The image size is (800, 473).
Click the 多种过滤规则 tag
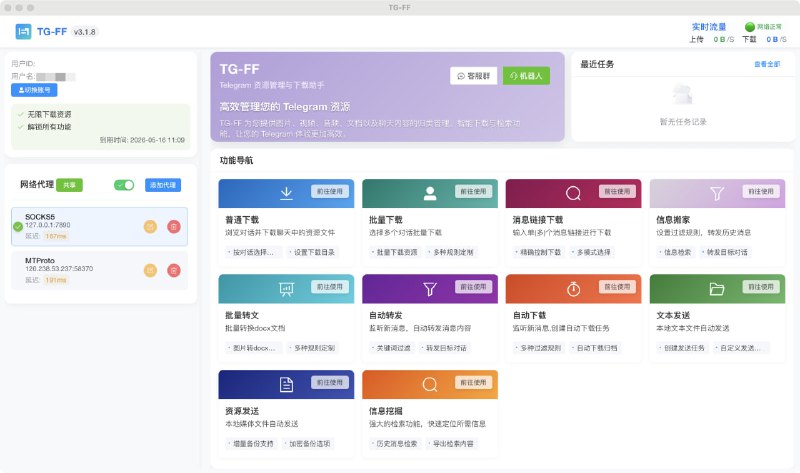(539, 348)
